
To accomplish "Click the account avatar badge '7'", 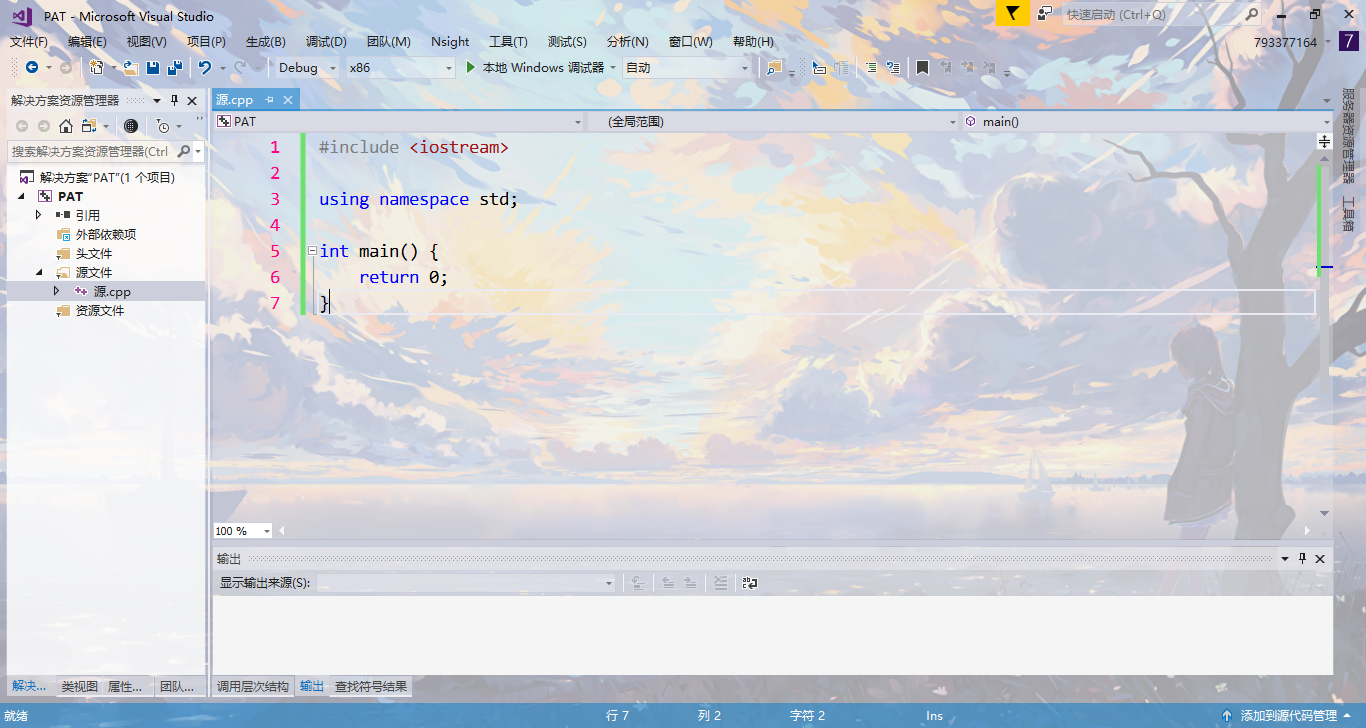I will coord(1348,41).
